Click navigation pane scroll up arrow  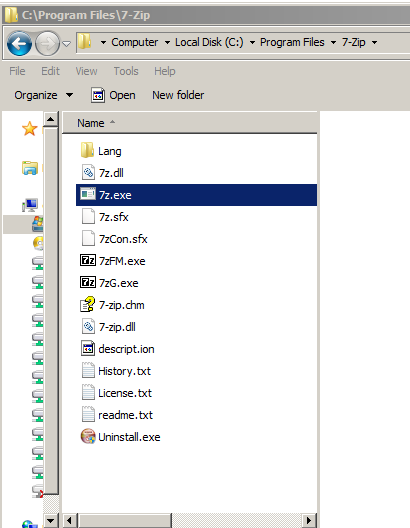51,119
